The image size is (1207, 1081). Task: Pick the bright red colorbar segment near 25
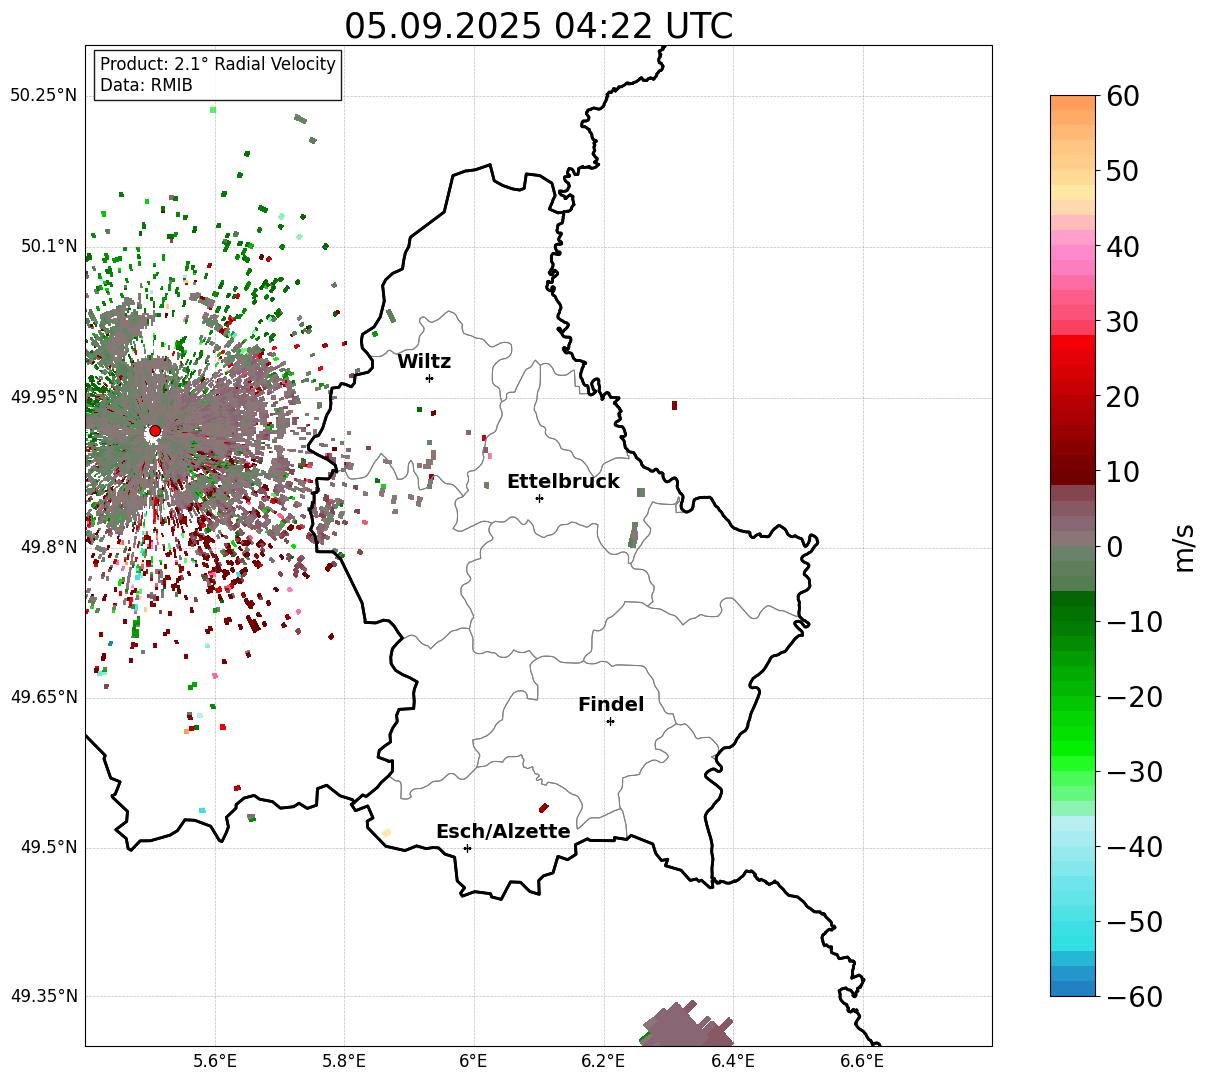(1073, 358)
